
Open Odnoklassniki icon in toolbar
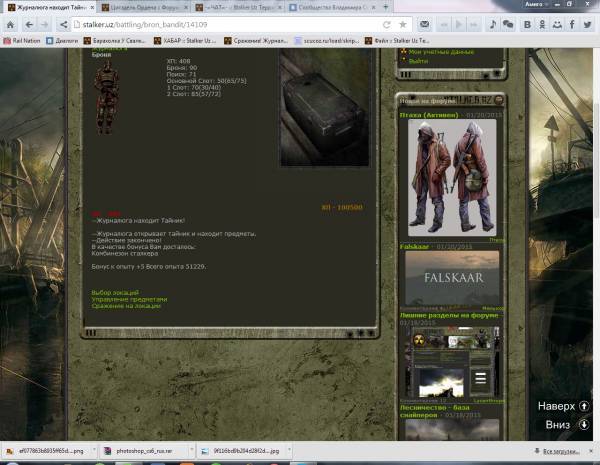tap(542, 25)
